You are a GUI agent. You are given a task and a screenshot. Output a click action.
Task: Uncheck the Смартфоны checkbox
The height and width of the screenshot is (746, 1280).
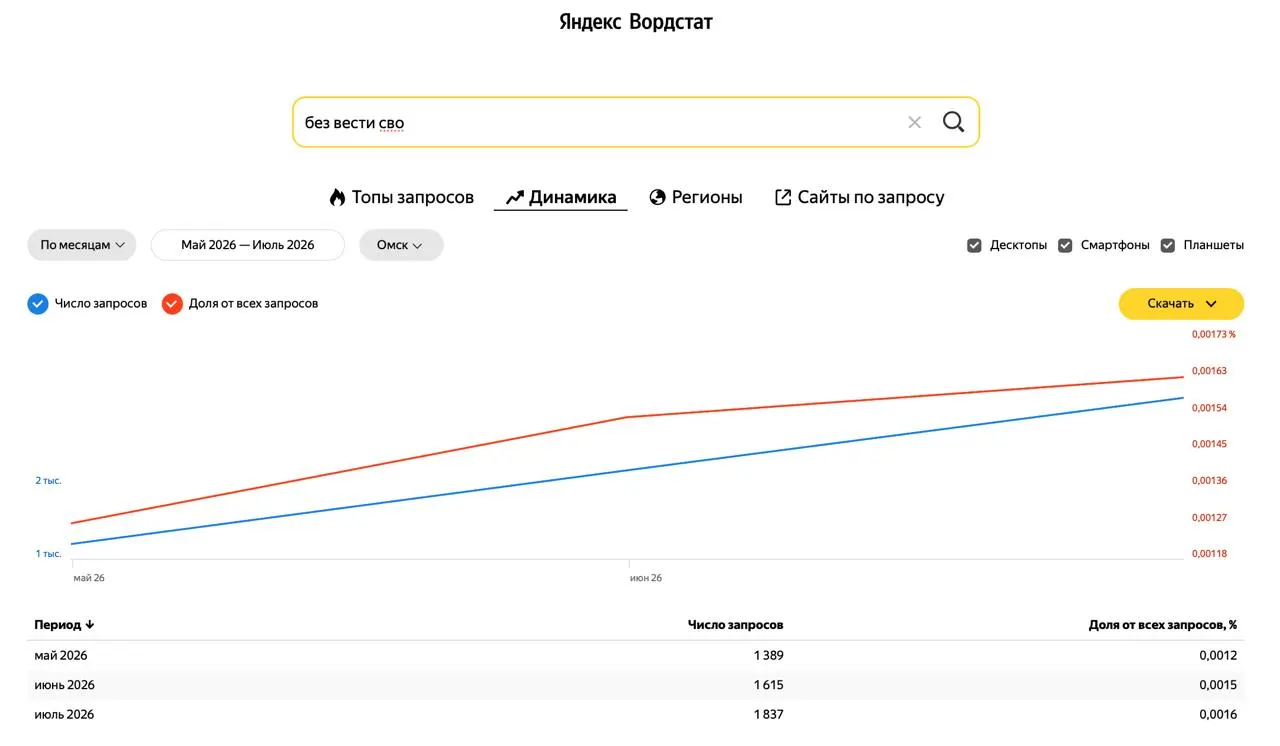1065,245
